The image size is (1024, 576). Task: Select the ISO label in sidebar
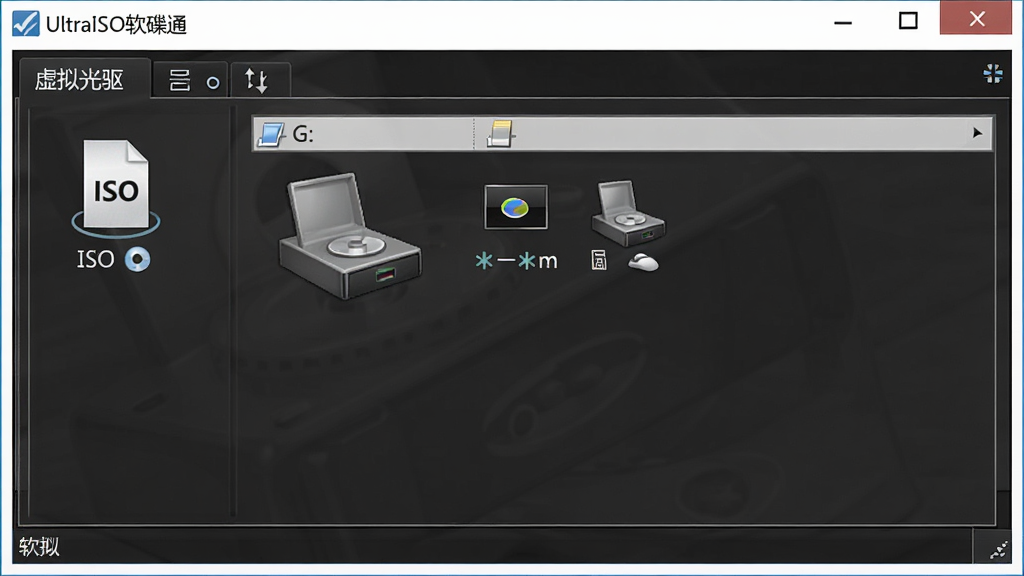pos(95,259)
